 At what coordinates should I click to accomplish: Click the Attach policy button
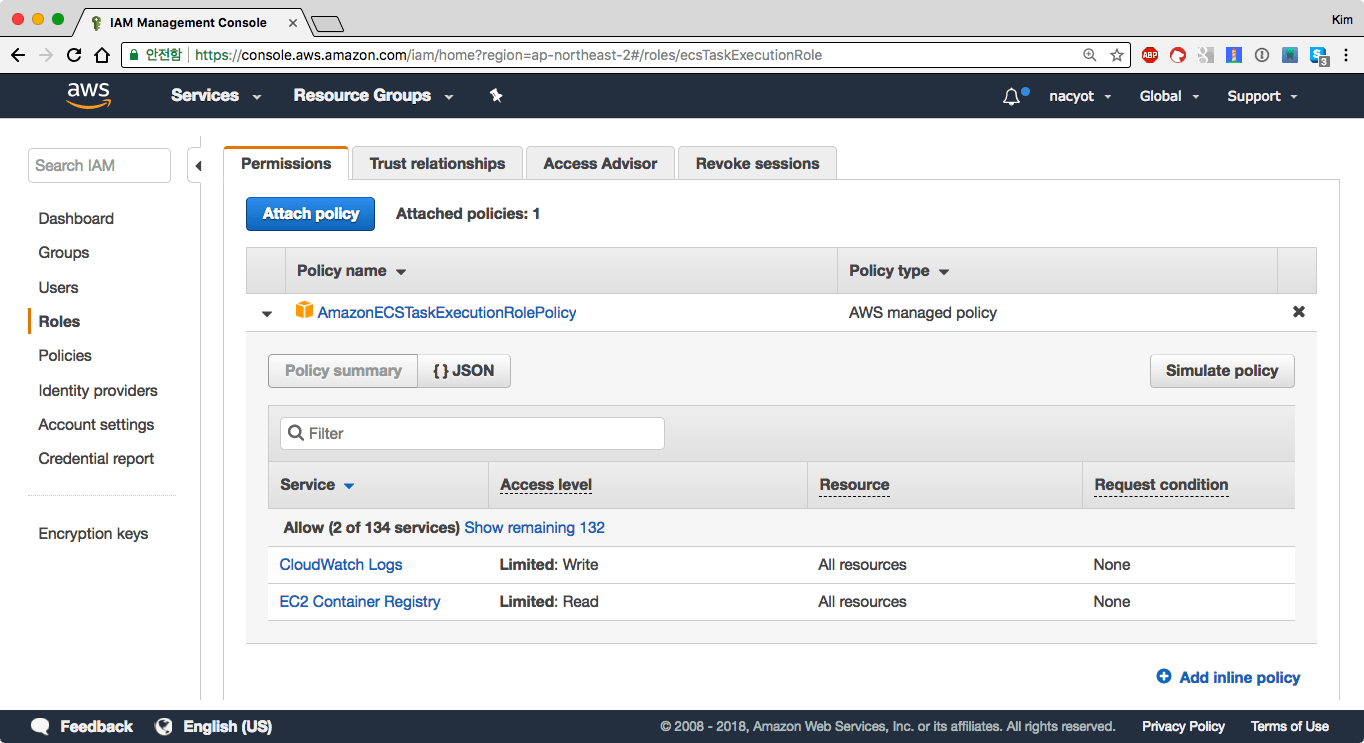[310, 213]
